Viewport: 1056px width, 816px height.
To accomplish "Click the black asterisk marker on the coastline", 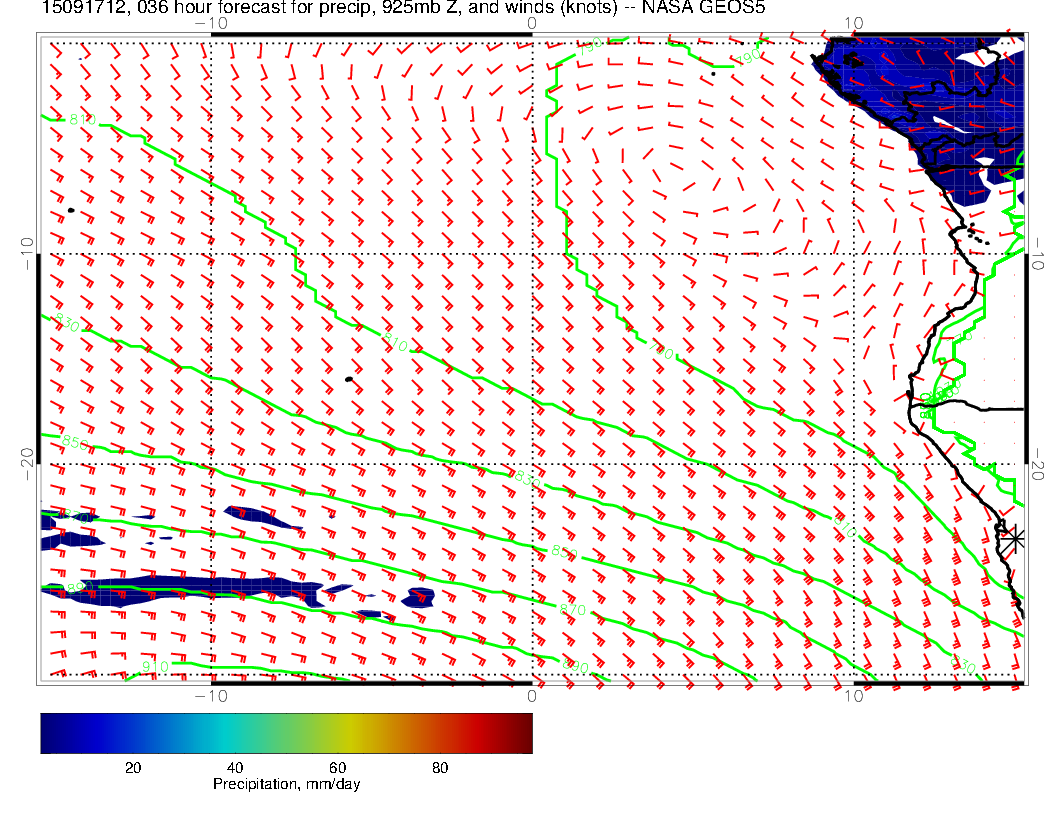I will pos(1014,538).
